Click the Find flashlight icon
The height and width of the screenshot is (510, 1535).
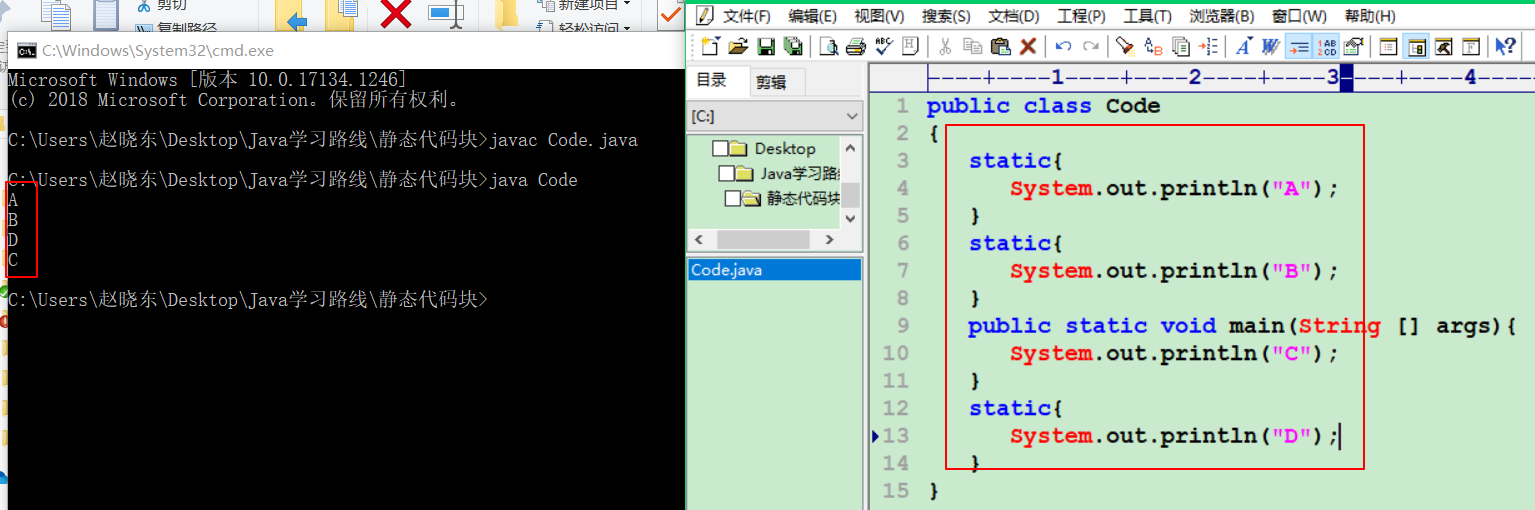tap(1126, 46)
